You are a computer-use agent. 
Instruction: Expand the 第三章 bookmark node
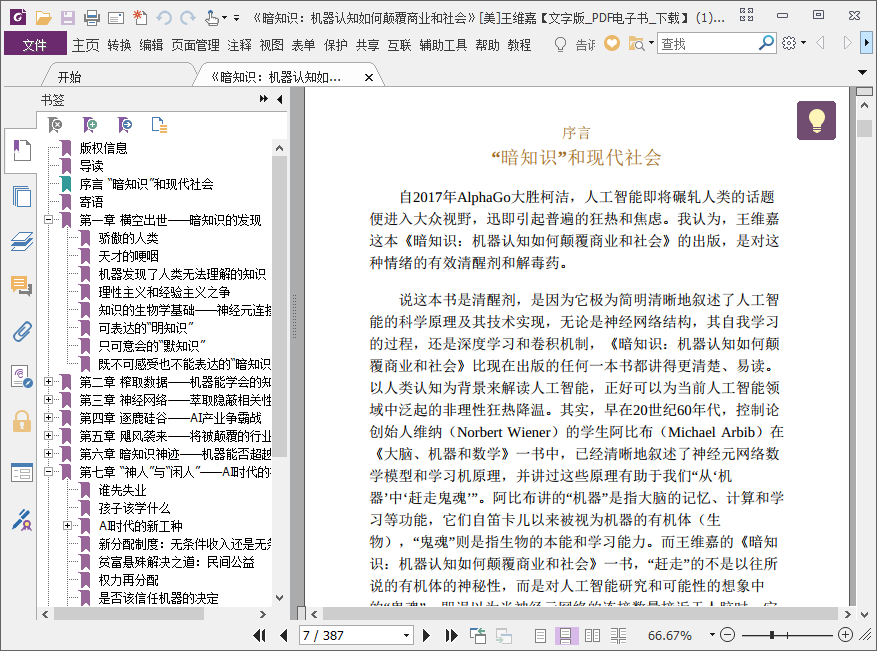[x=49, y=399]
